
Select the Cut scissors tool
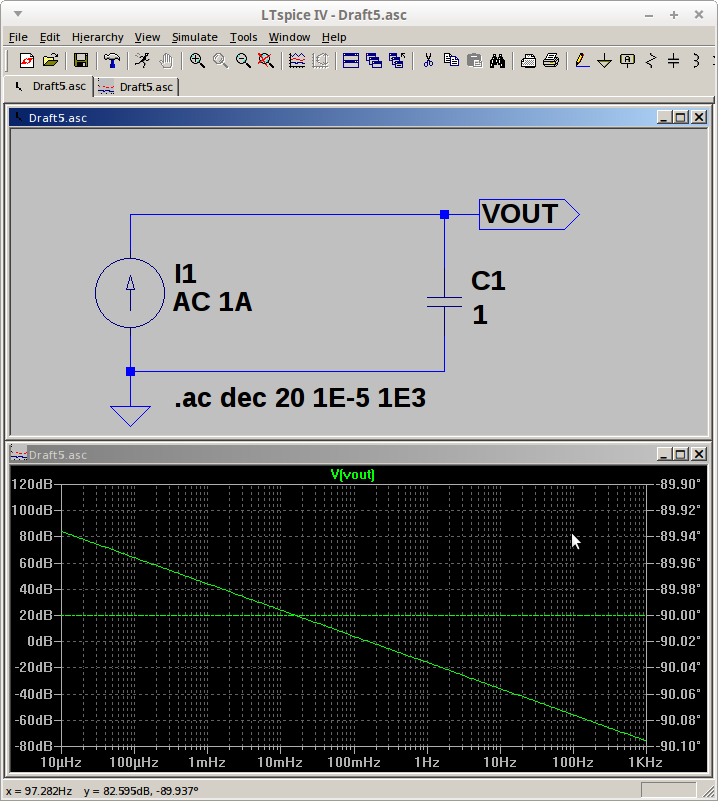click(x=428, y=60)
